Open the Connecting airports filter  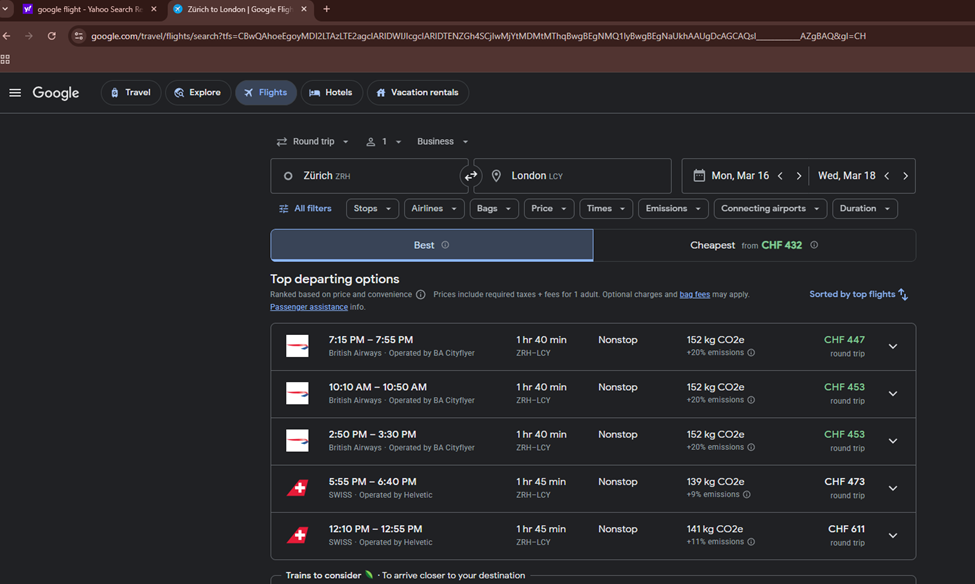point(770,208)
